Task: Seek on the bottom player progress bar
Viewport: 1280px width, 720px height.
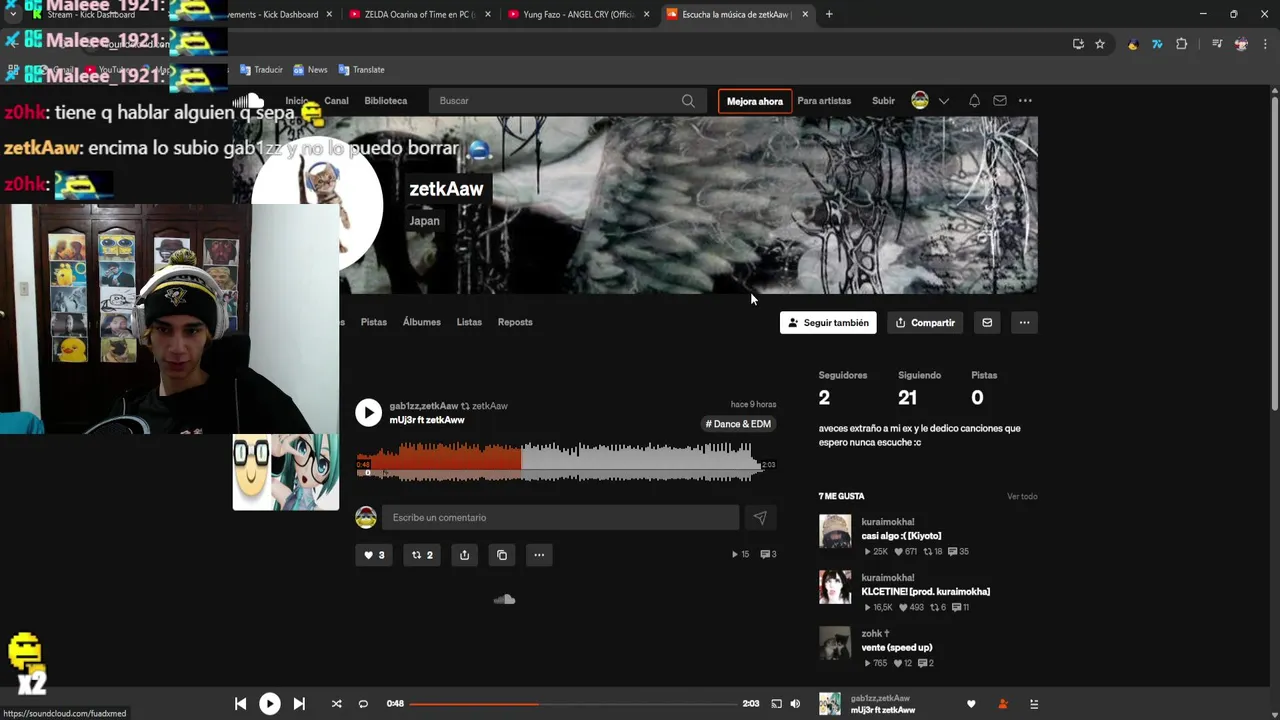Action: coord(573,704)
